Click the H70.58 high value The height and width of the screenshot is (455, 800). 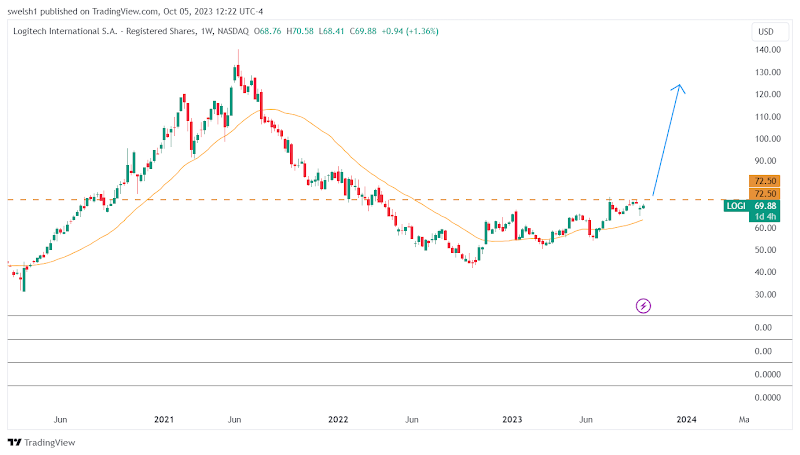(299, 31)
